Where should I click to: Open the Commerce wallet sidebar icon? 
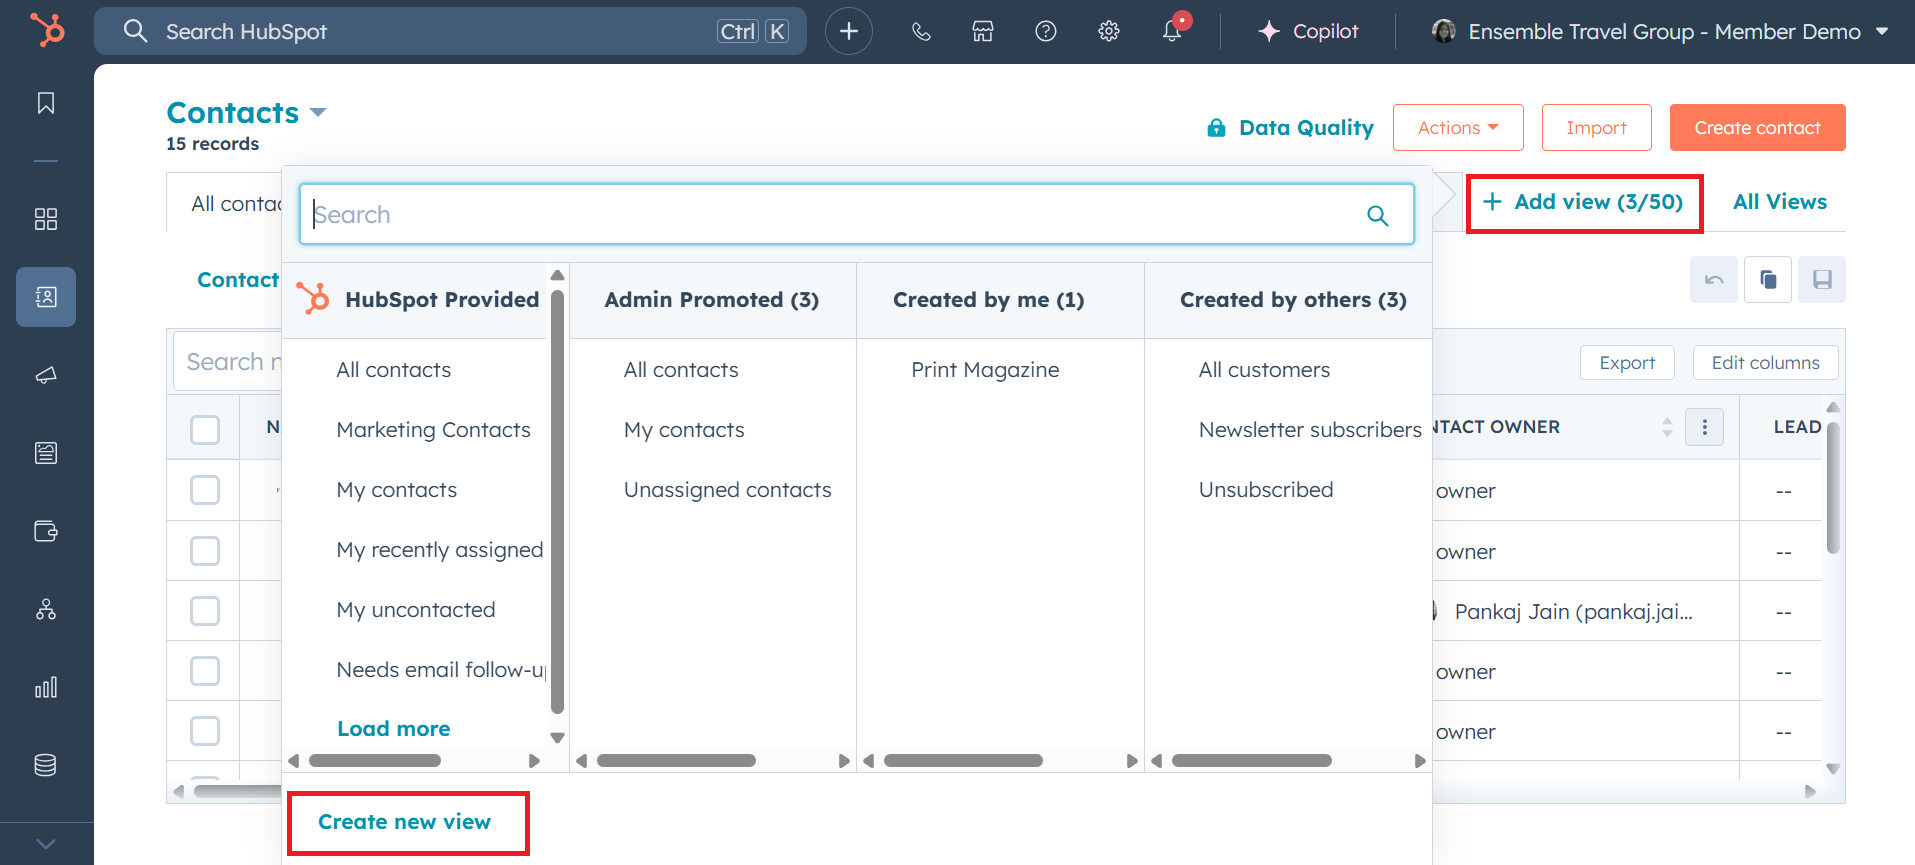pos(46,531)
